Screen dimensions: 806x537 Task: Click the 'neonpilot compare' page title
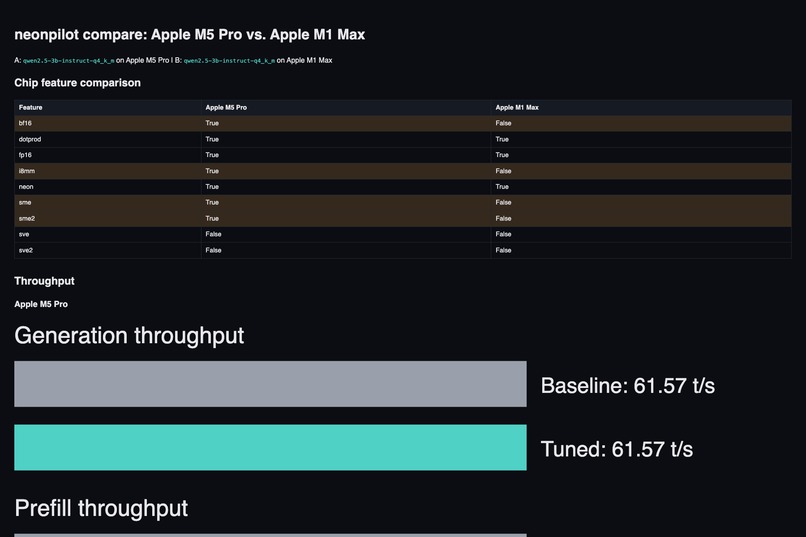click(190, 34)
